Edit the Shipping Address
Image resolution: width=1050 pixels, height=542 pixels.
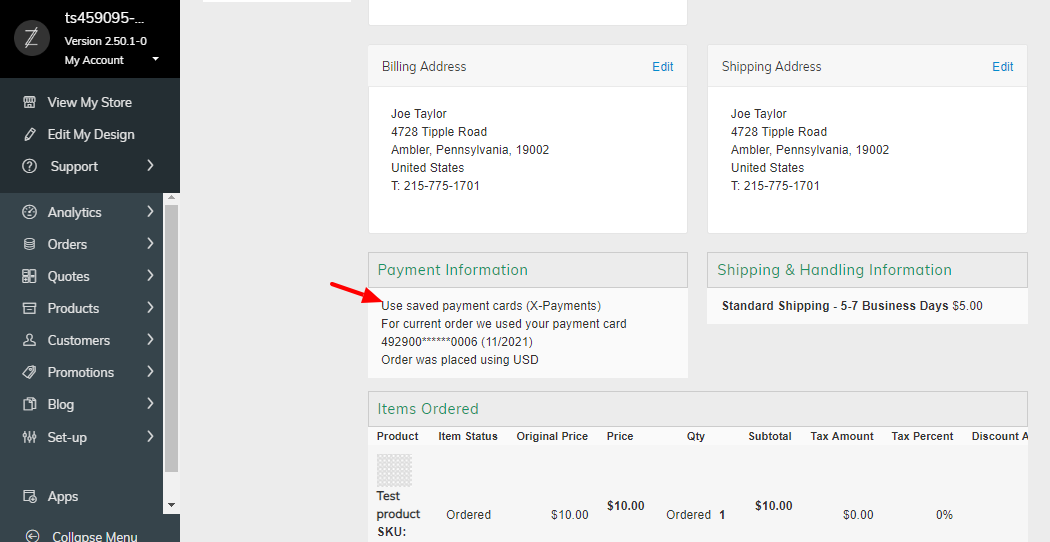click(x=1002, y=66)
